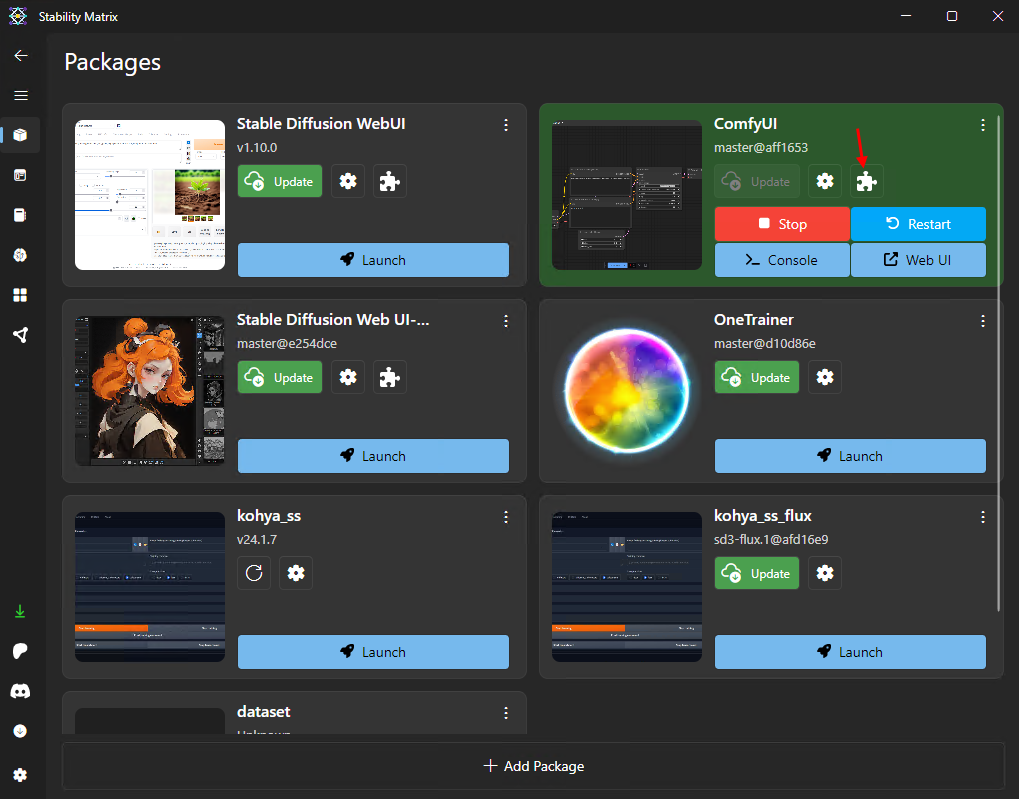Viewport: 1019px width, 799px height.
Task: Select the Packages cube icon in sidebar
Action: [x=20, y=135]
